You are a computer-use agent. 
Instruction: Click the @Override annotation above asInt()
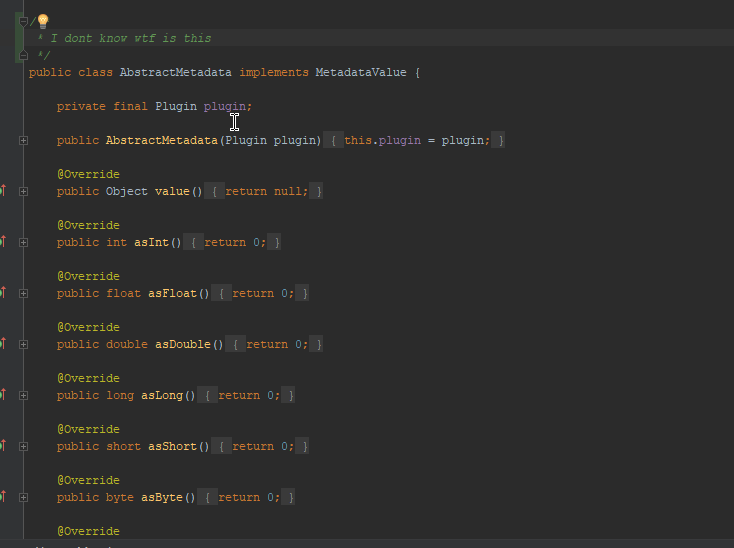tap(88, 226)
